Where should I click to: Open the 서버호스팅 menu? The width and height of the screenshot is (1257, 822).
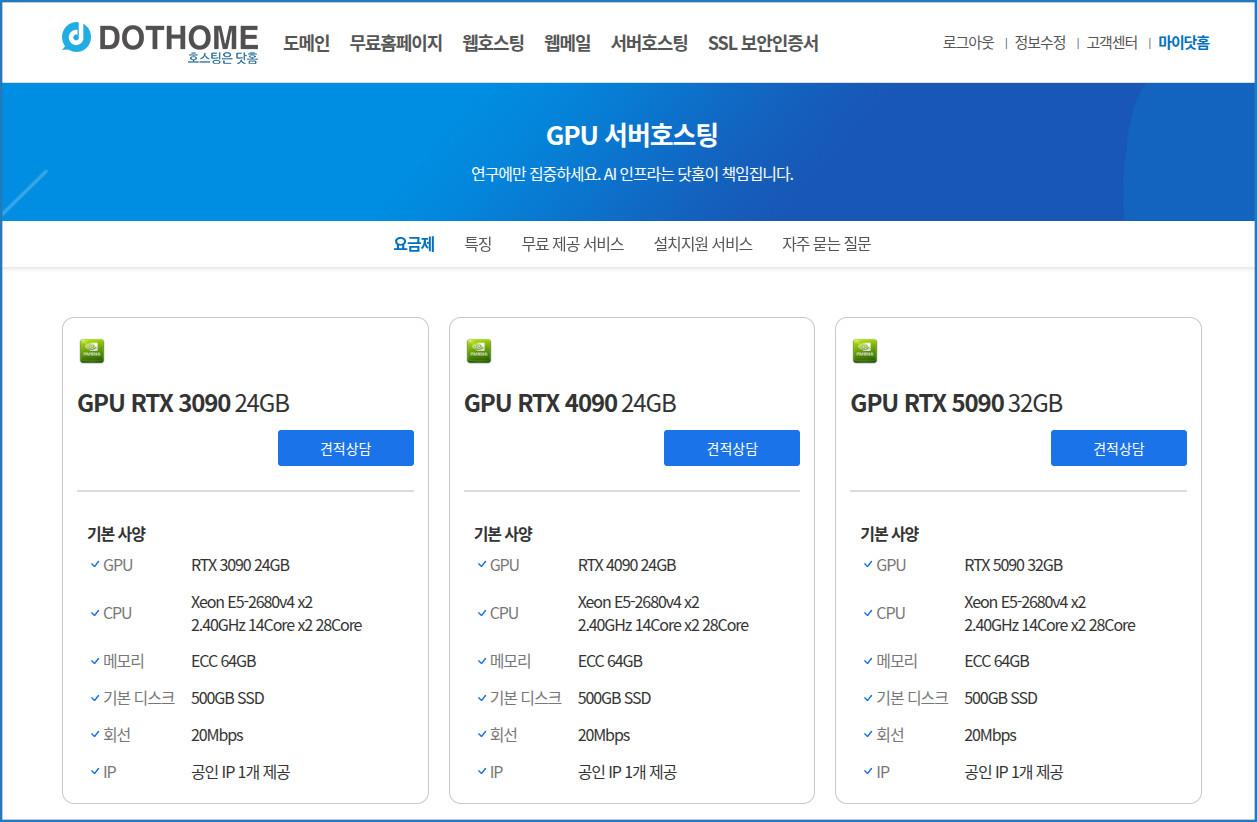(649, 43)
